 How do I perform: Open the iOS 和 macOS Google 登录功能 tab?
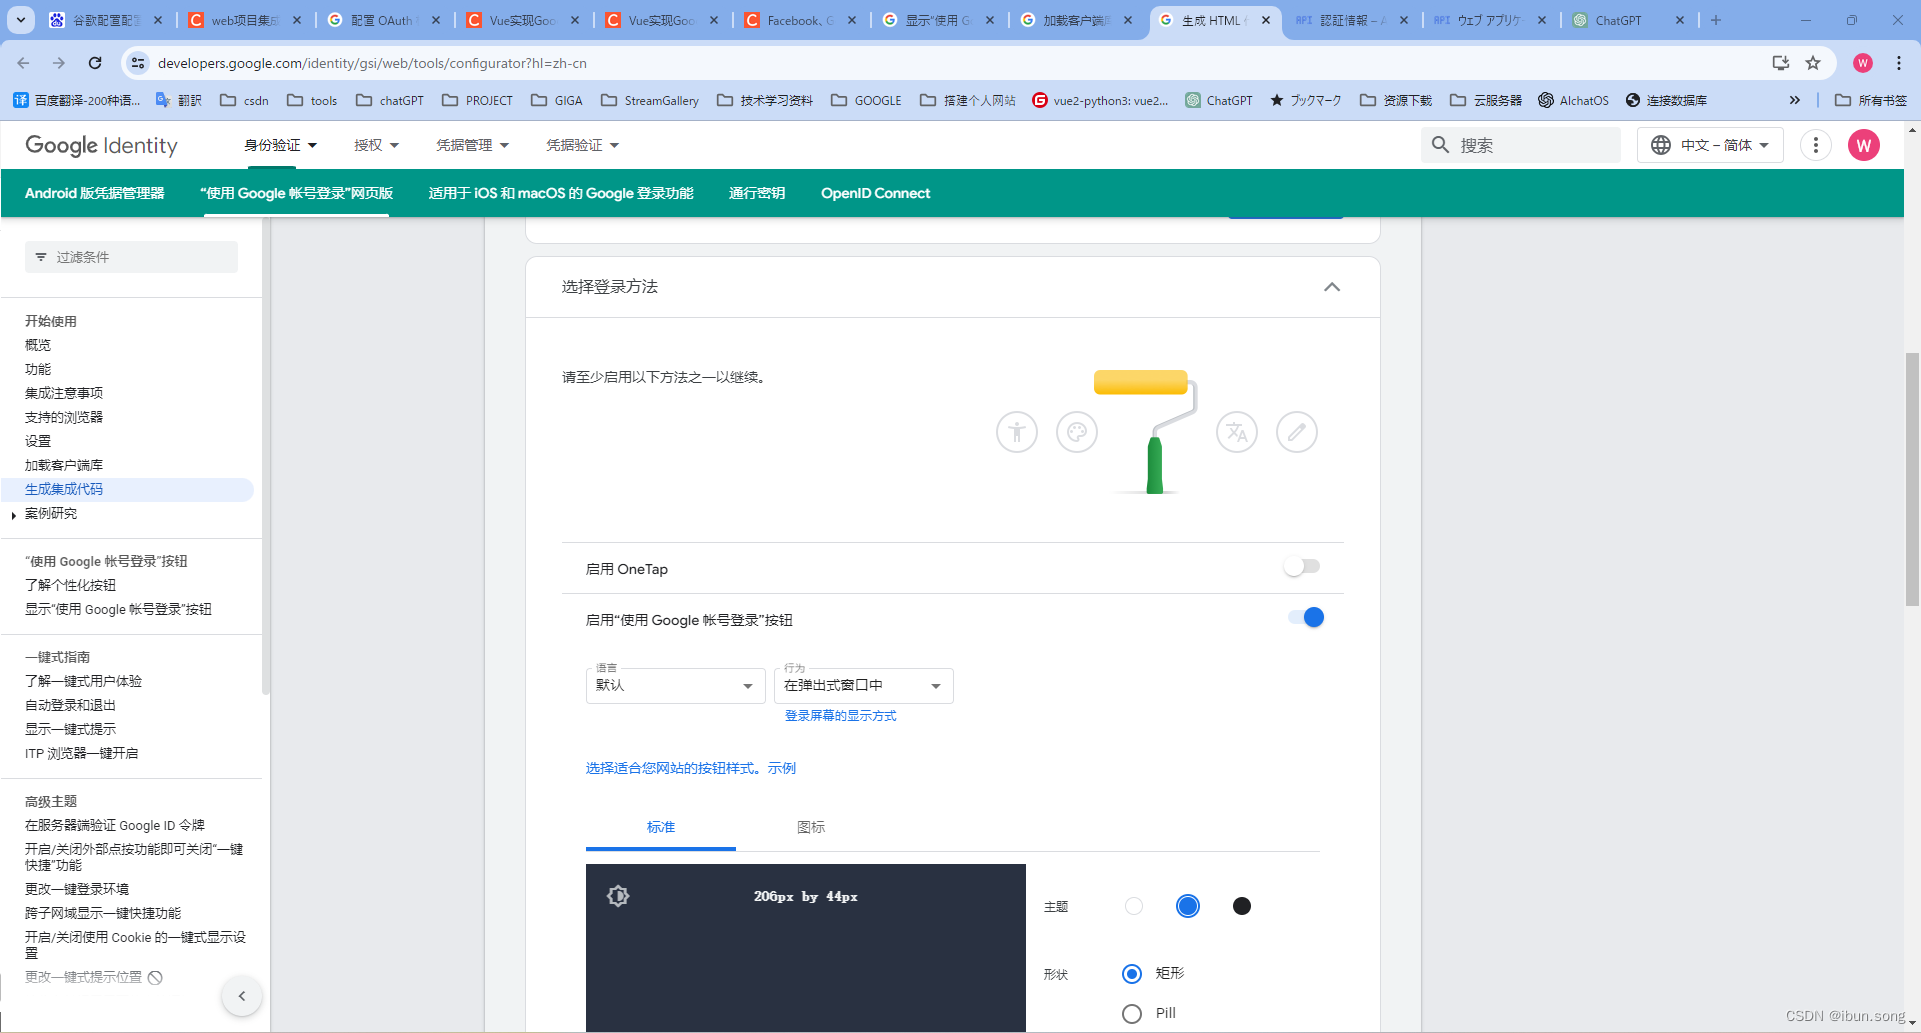(x=561, y=193)
